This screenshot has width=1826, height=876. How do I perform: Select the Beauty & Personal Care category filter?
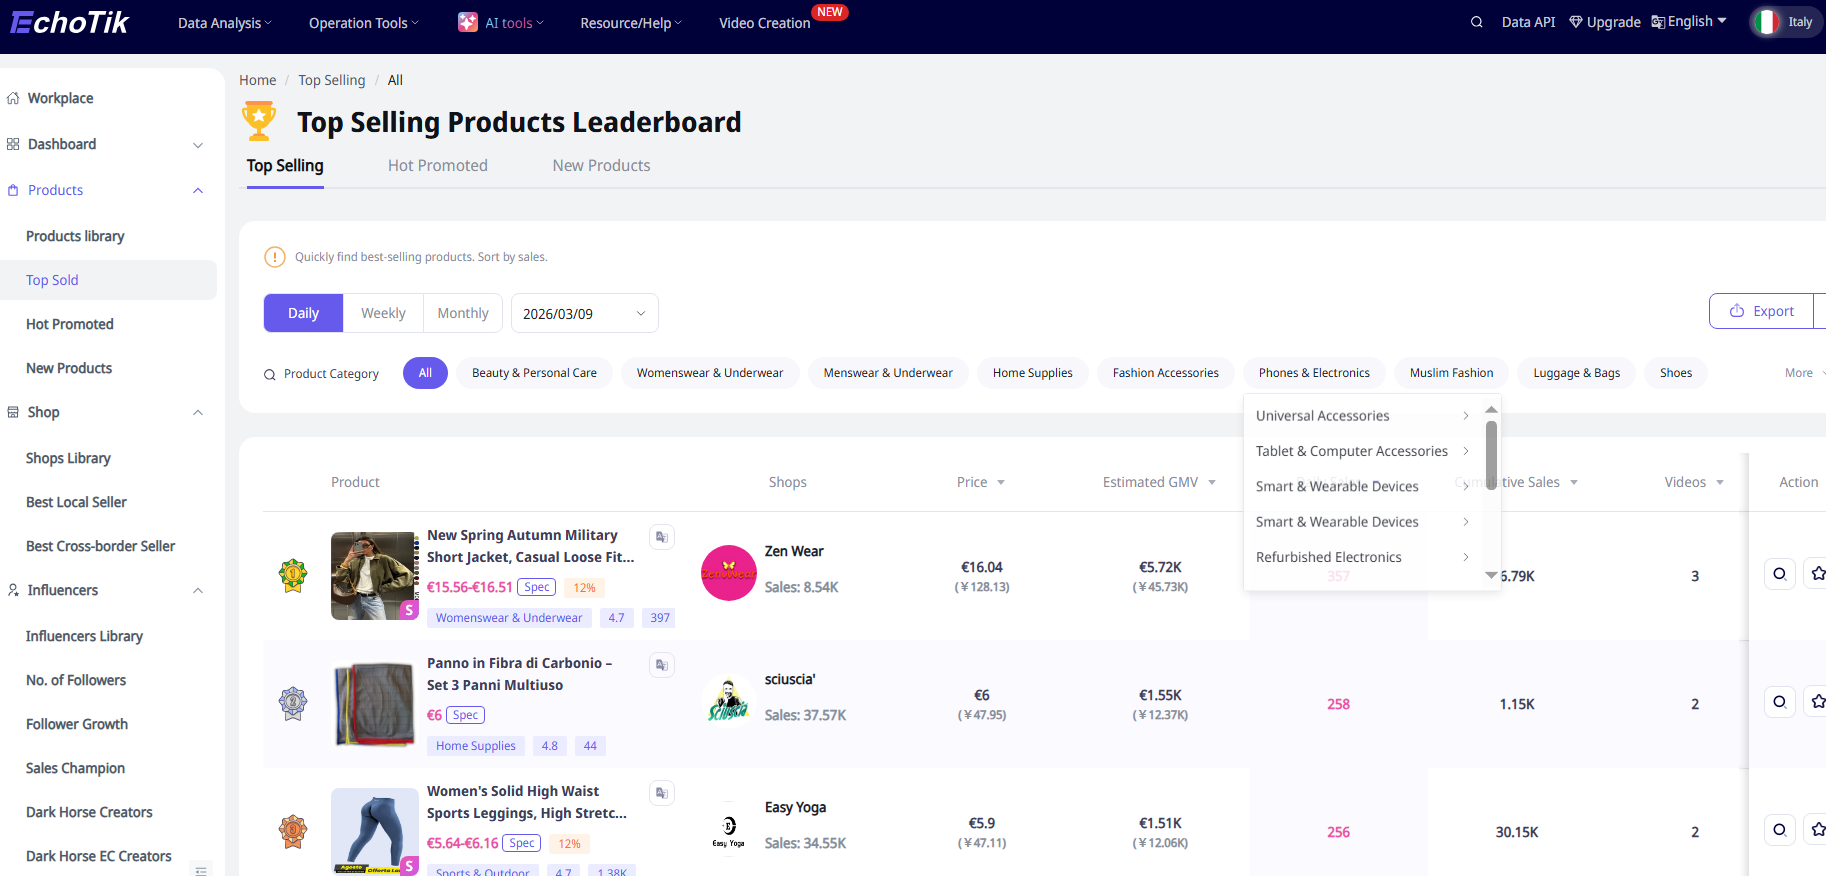pos(534,373)
